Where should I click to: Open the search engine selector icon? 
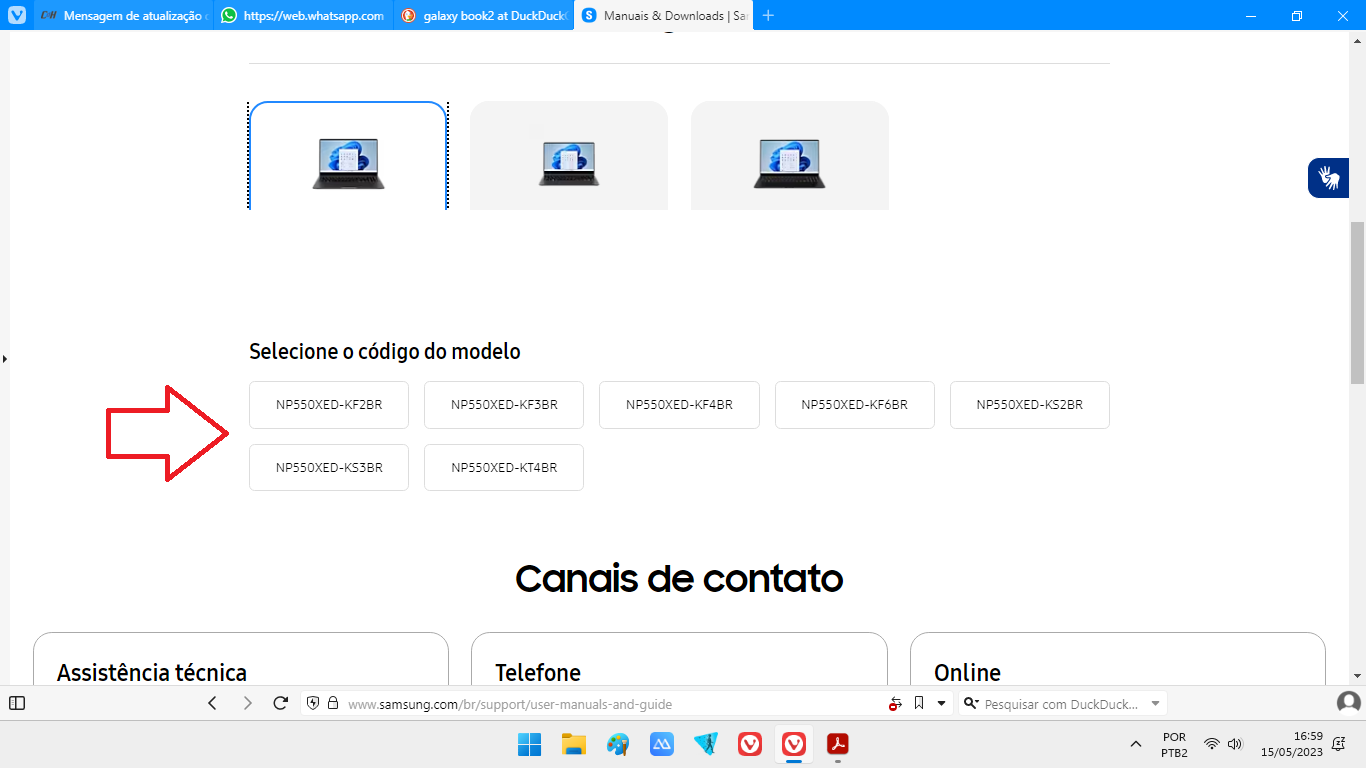click(x=970, y=704)
